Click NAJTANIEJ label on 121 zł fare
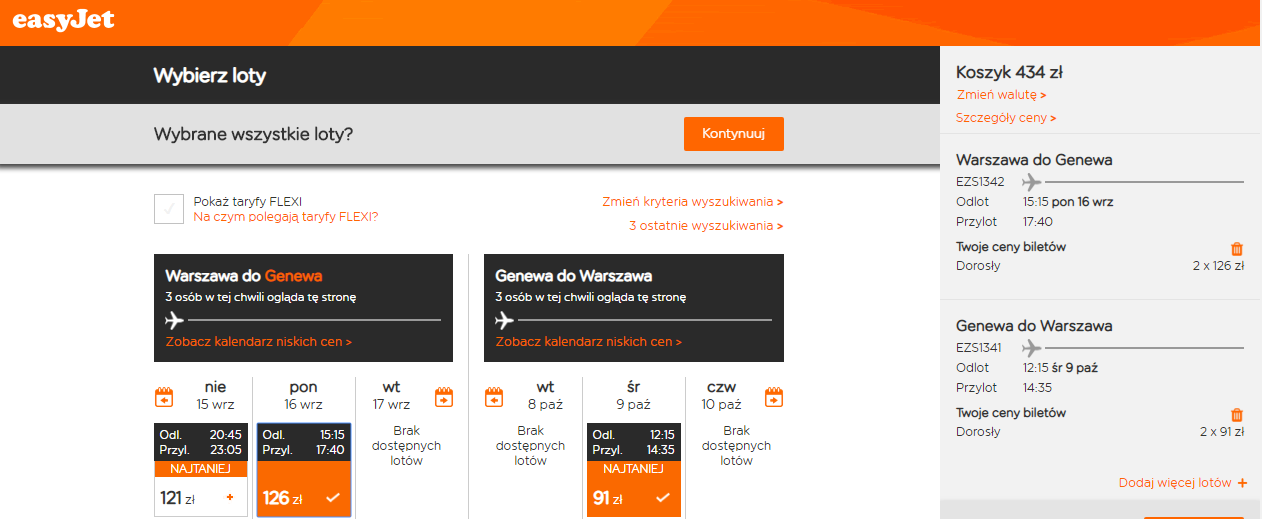This screenshot has height=519, width=1262. pos(201,468)
